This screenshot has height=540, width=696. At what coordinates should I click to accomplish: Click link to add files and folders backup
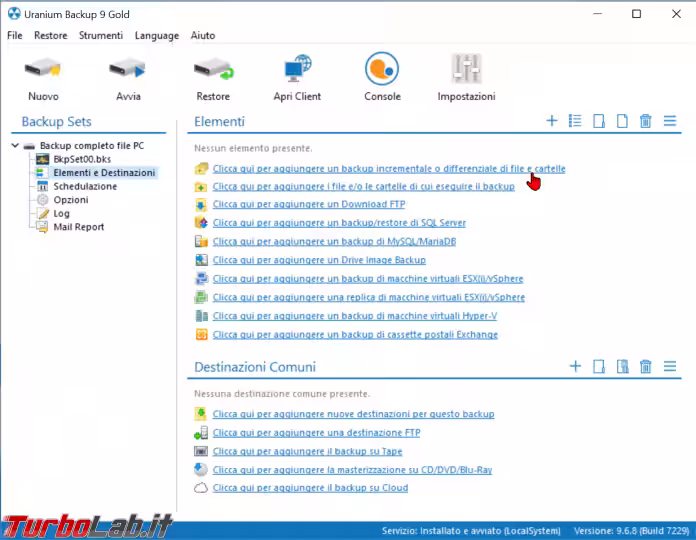coord(364,186)
